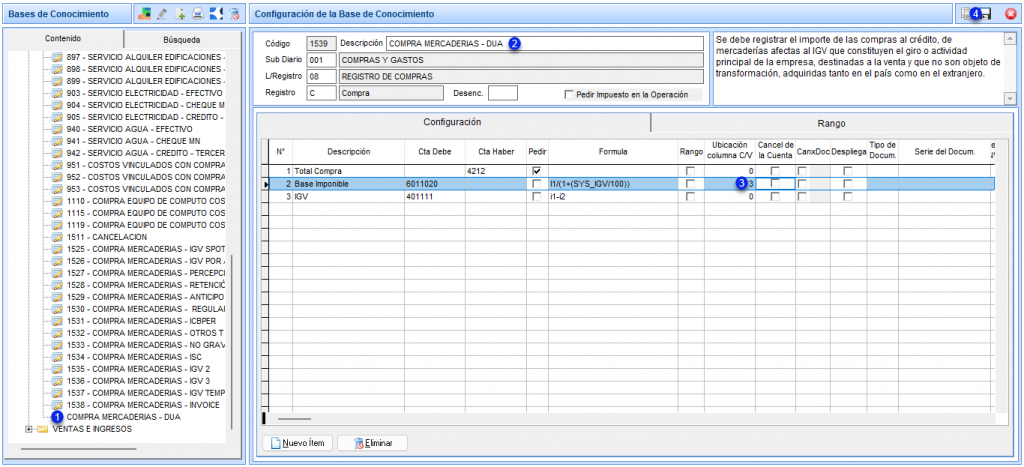Check Rango checkbox in IGV row
1024x467 pixels.
tap(690, 196)
